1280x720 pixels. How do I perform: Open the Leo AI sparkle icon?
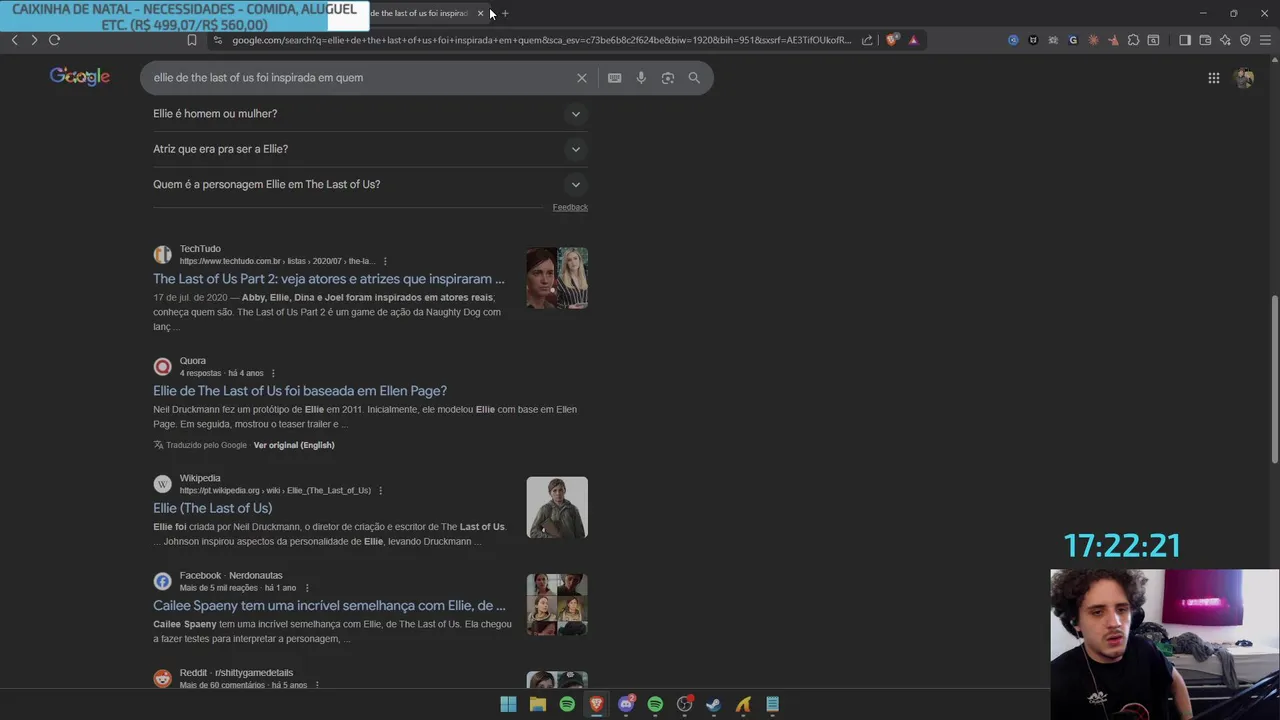click(x=1225, y=40)
